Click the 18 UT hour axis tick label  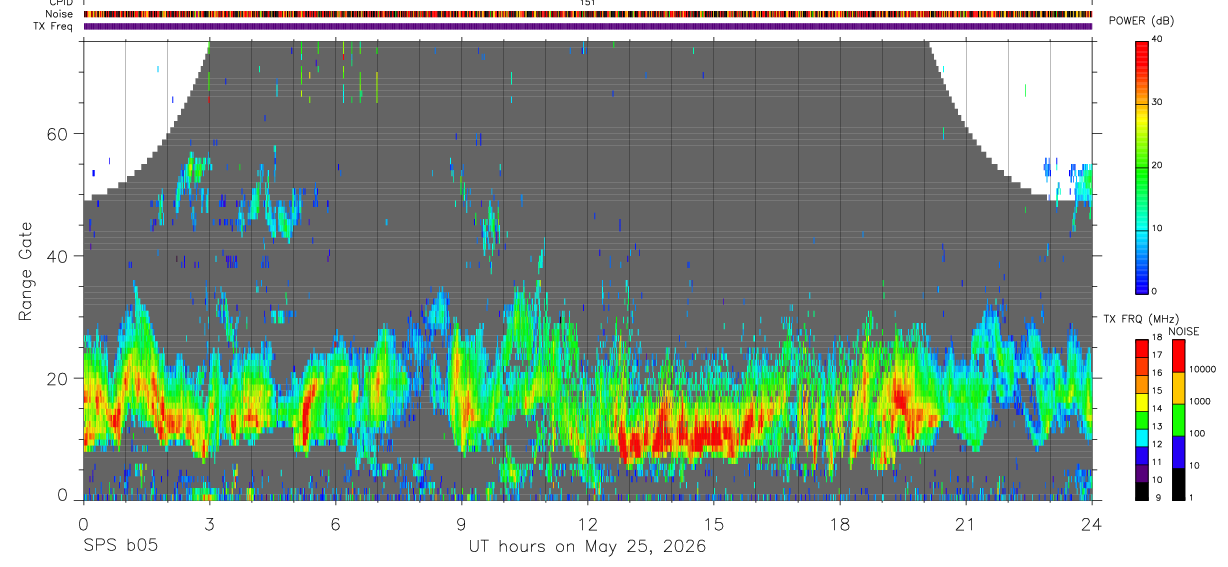click(x=840, y=524)
